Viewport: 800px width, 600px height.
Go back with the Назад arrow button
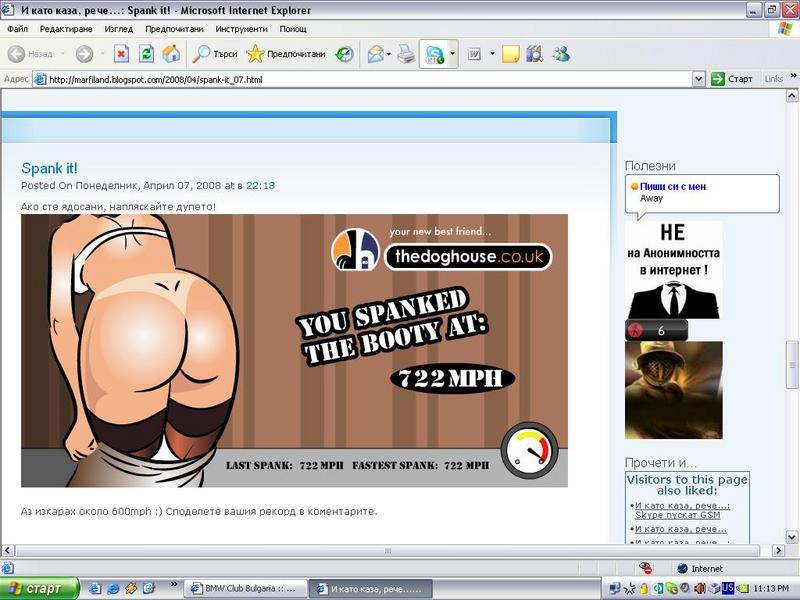(x=30, y=54)
